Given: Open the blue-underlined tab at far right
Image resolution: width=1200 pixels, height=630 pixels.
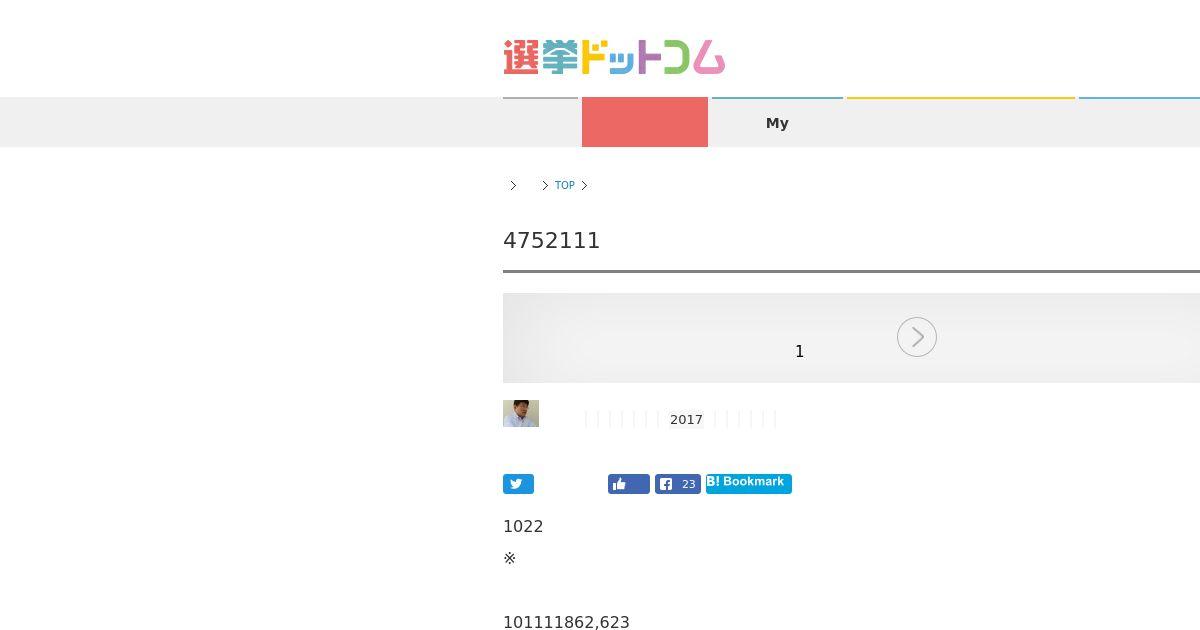Looking at the screenshot, I should pos(1139,122).
